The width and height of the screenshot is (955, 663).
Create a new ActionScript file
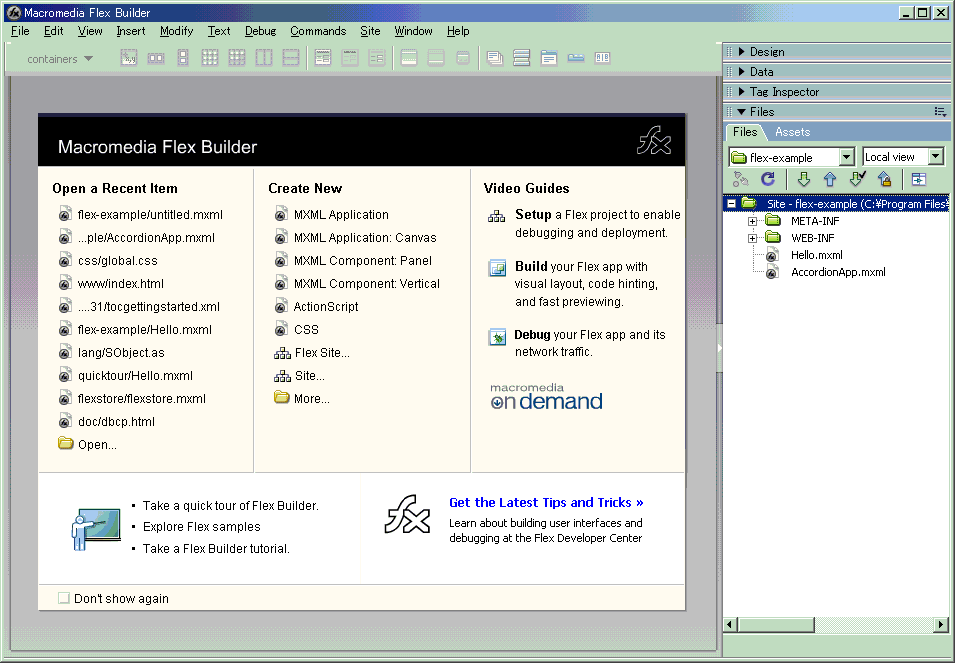point(326,306)
